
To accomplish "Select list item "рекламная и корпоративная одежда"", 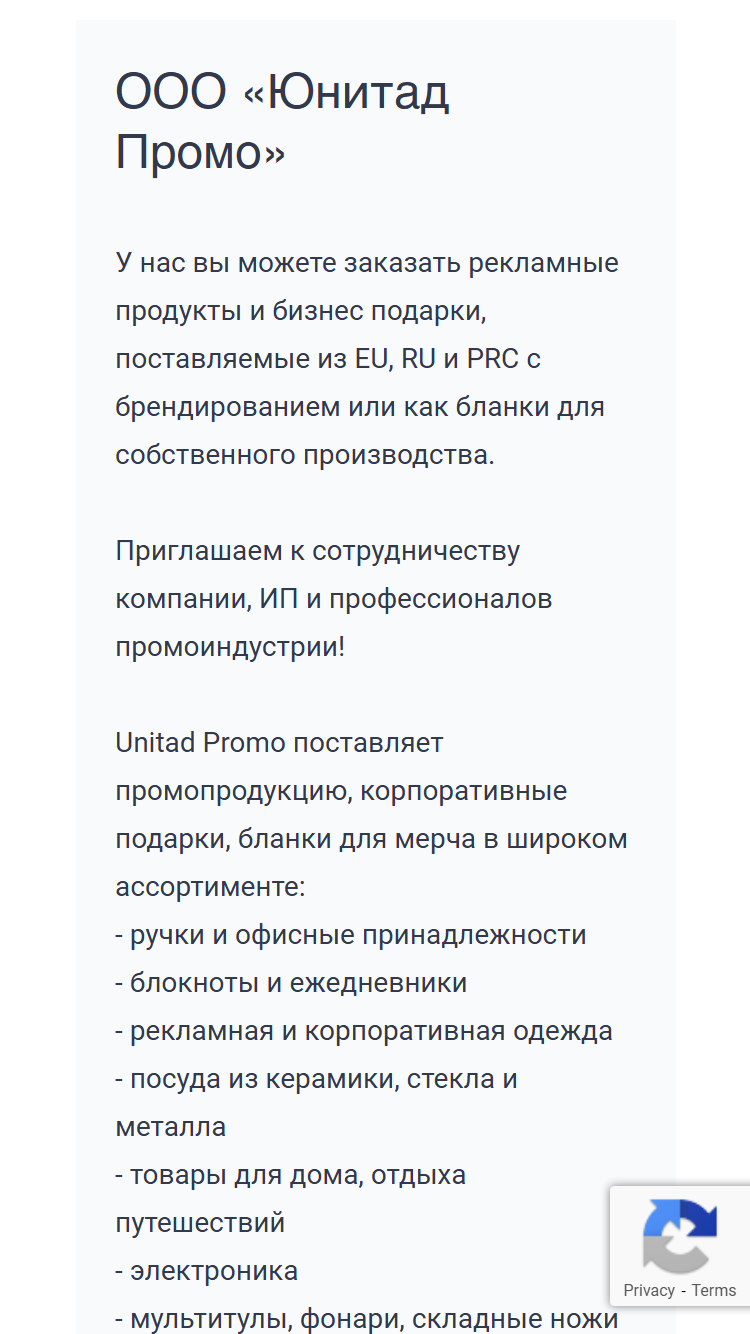I will 364,1031.
